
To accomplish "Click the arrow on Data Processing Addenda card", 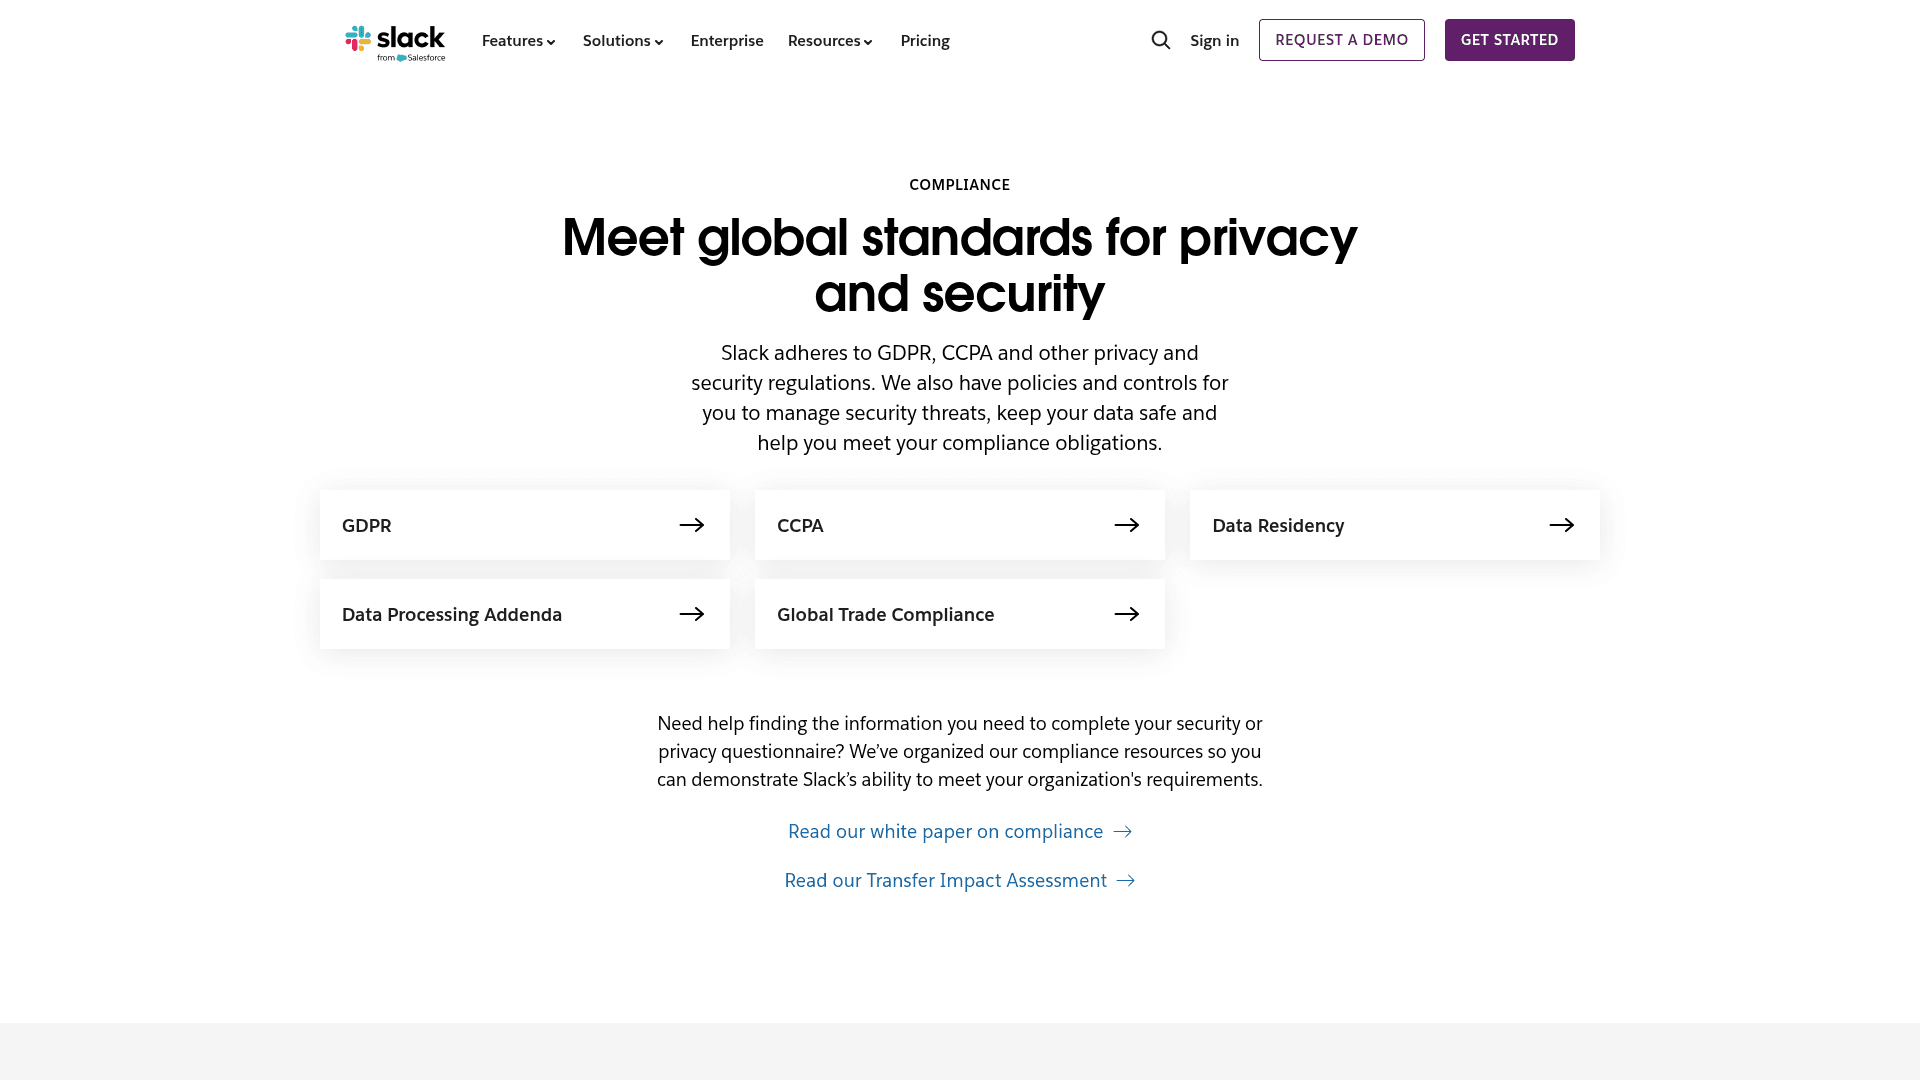I will pos(692,614).
